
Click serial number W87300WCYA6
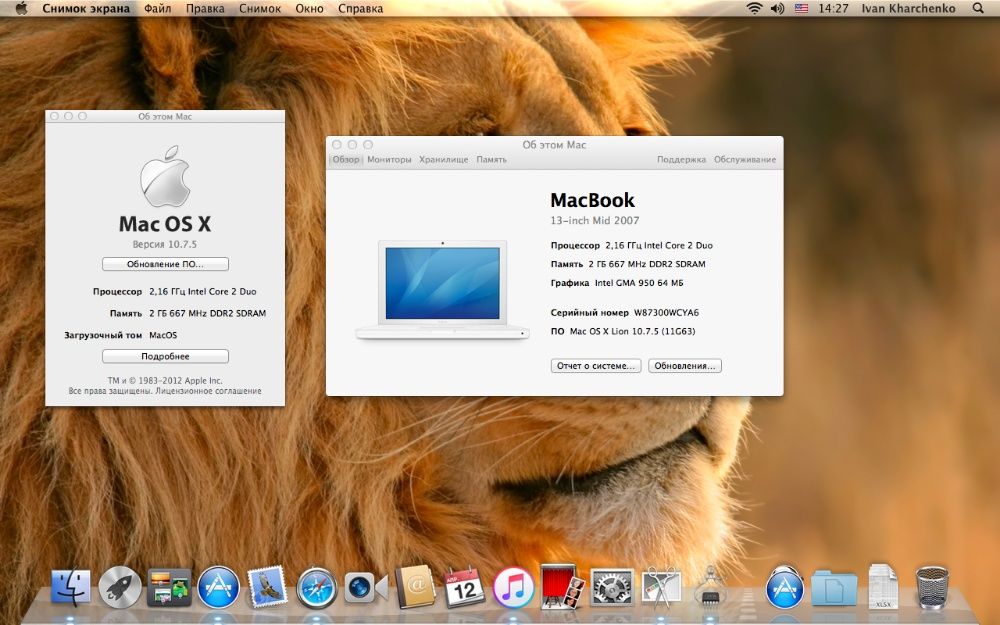[666, 312]
